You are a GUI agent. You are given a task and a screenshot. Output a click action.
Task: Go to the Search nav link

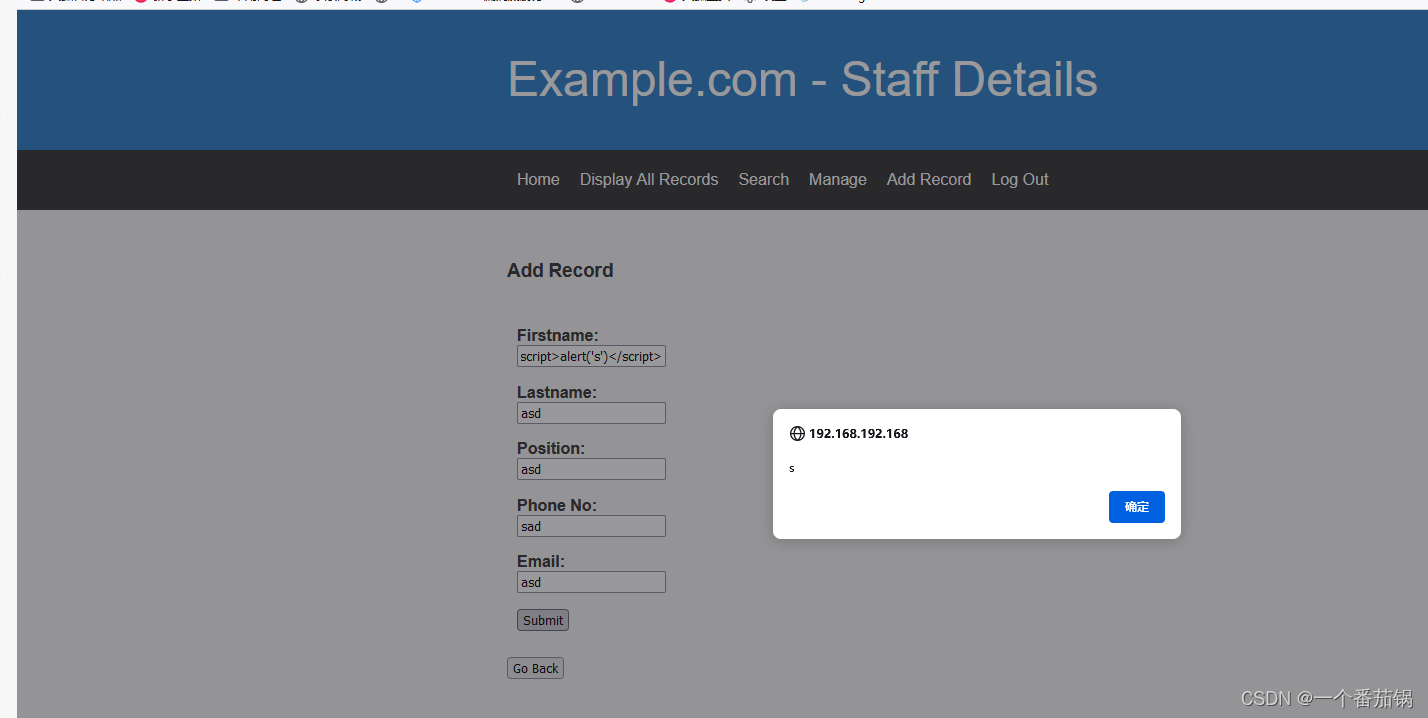(764, 180)
